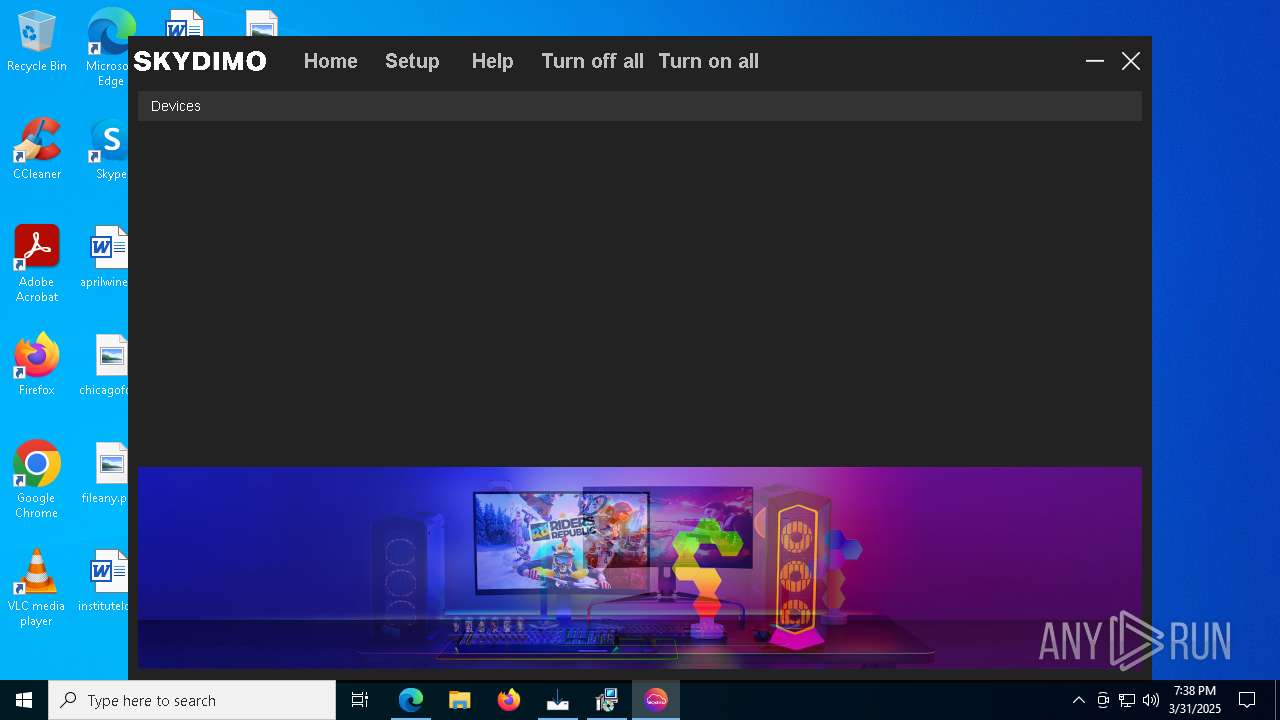Open network settings tray icon

pos(1127,700)
